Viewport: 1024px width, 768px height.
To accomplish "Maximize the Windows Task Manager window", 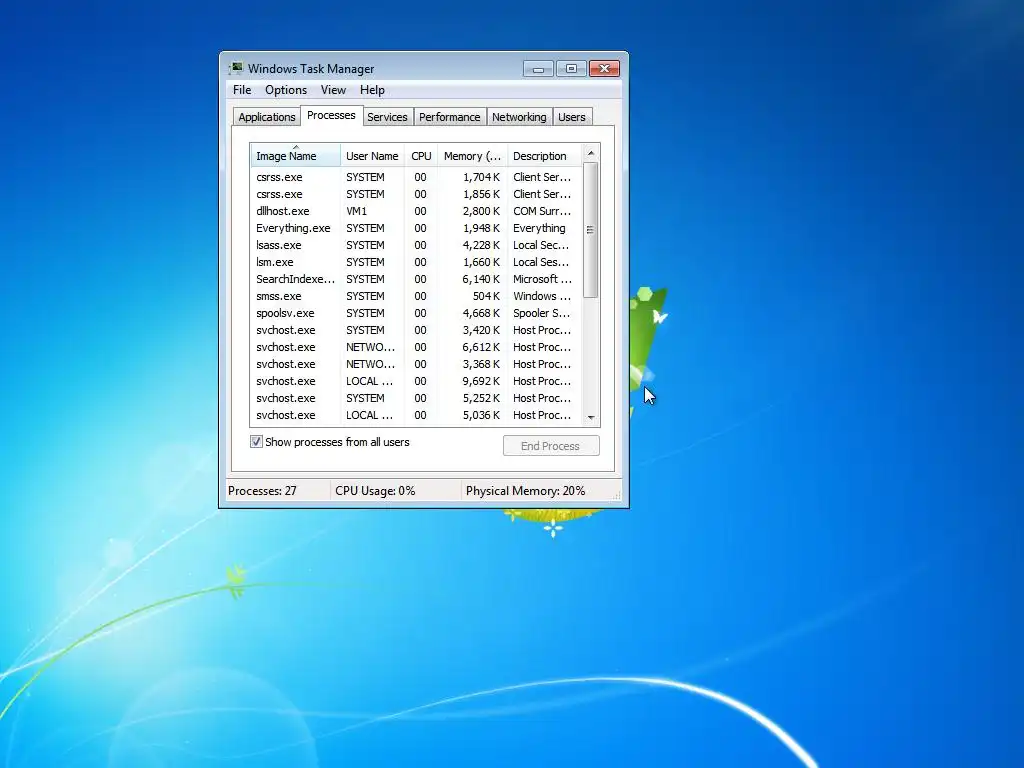I will click(x=571, y=69).
